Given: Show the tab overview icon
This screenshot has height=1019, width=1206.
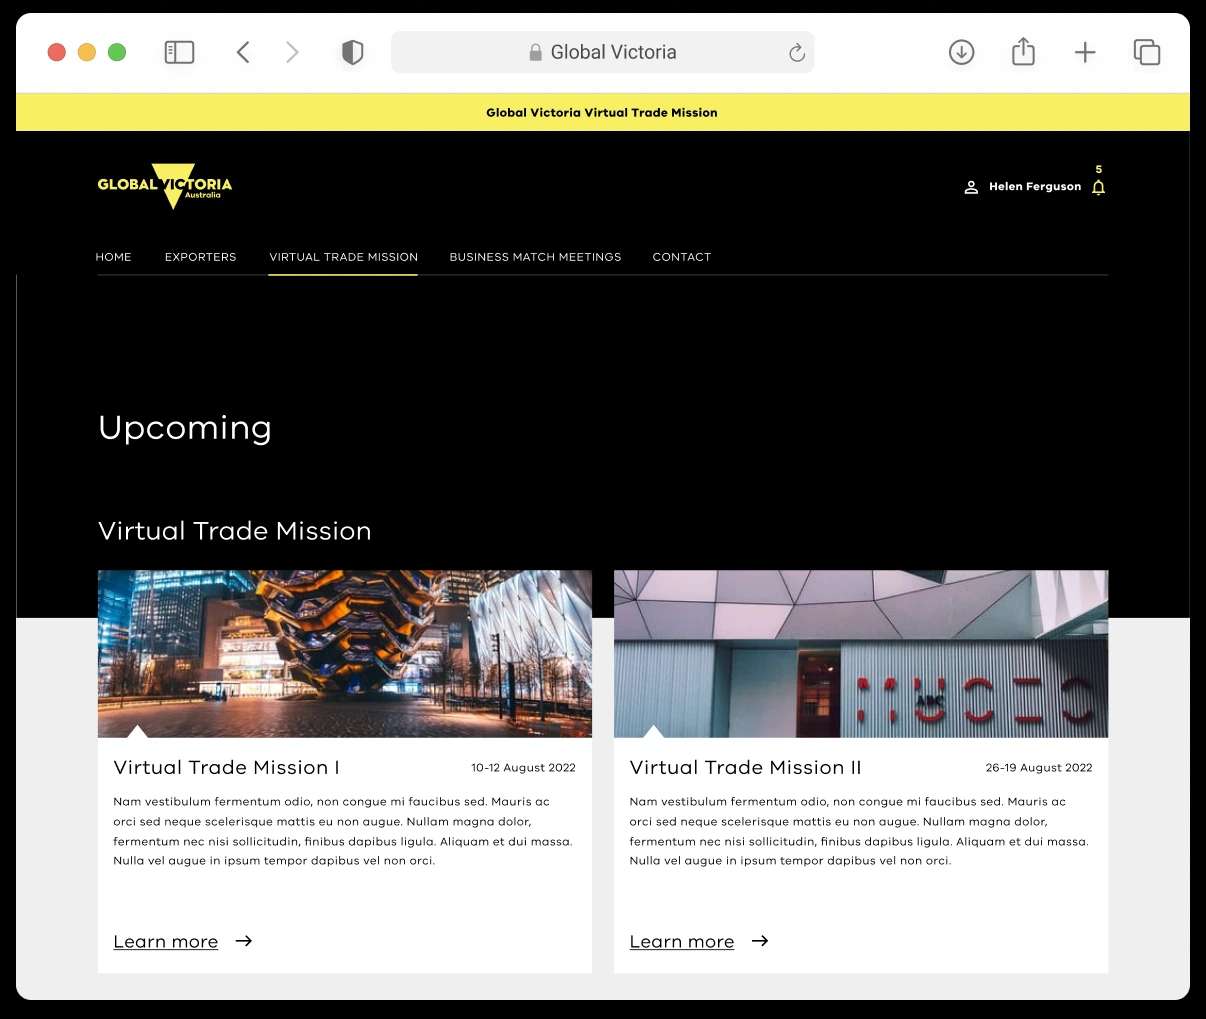Looking at the screenshot, I should click(x=1147, y=52).
